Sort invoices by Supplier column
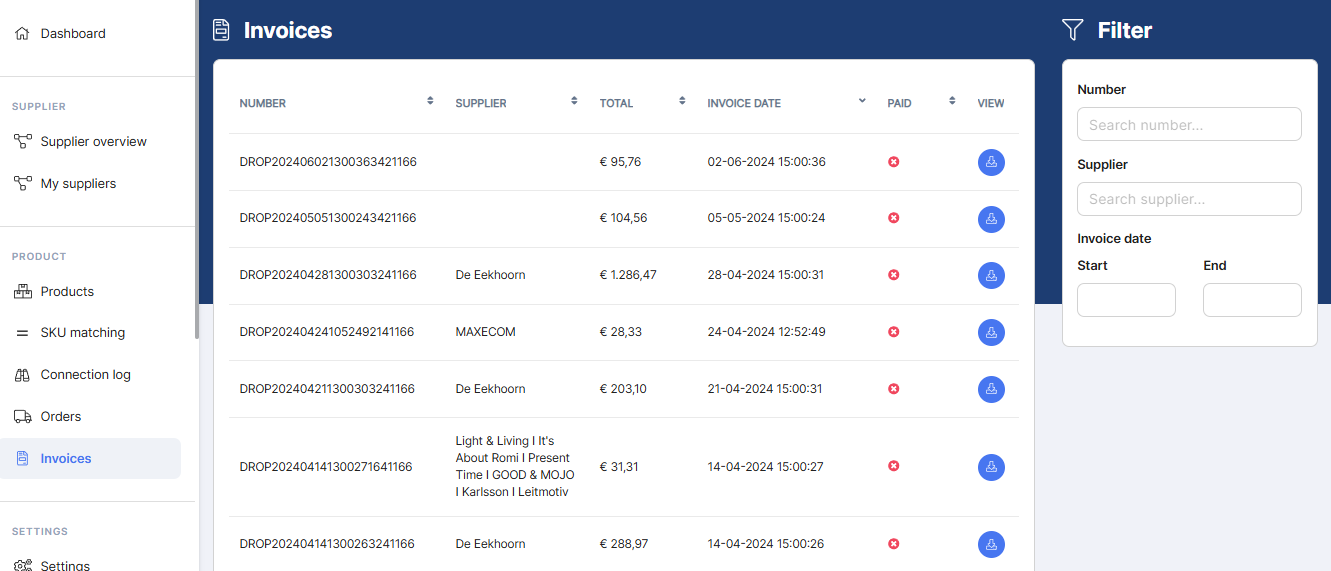The height and width of the screenshot is (571, 1331). coord(574,101)
